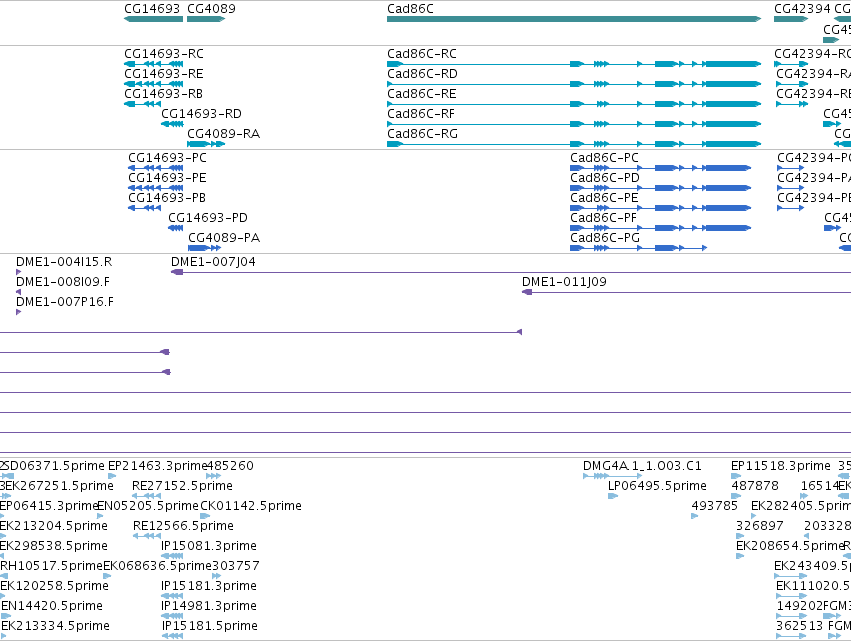This screenshot has height=641, width=851.
Task: Click the IP15181.3prime EST label
Action: pos(209,586)
